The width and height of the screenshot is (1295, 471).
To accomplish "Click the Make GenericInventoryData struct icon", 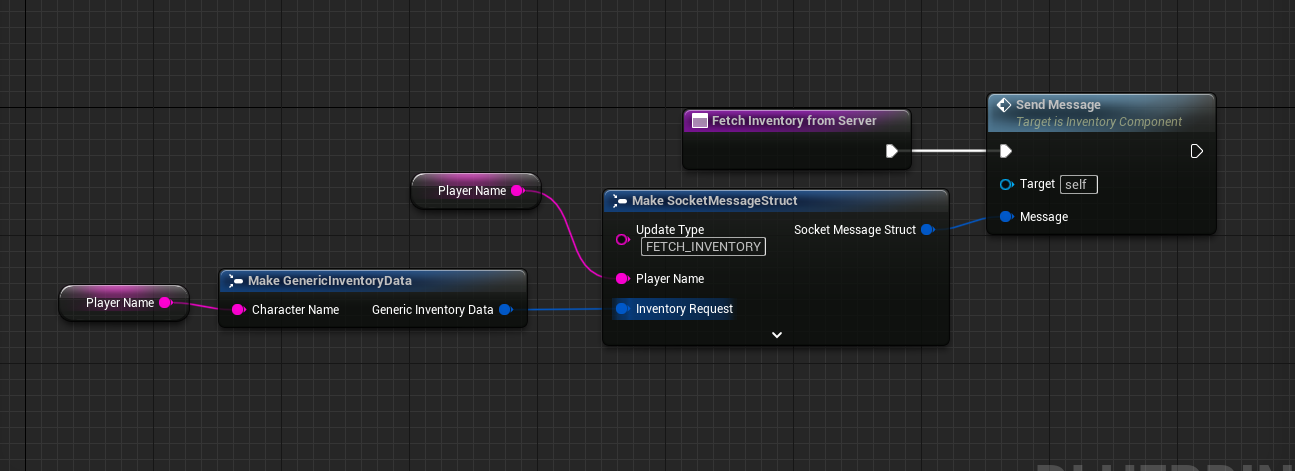I will (x=236, y=280).
